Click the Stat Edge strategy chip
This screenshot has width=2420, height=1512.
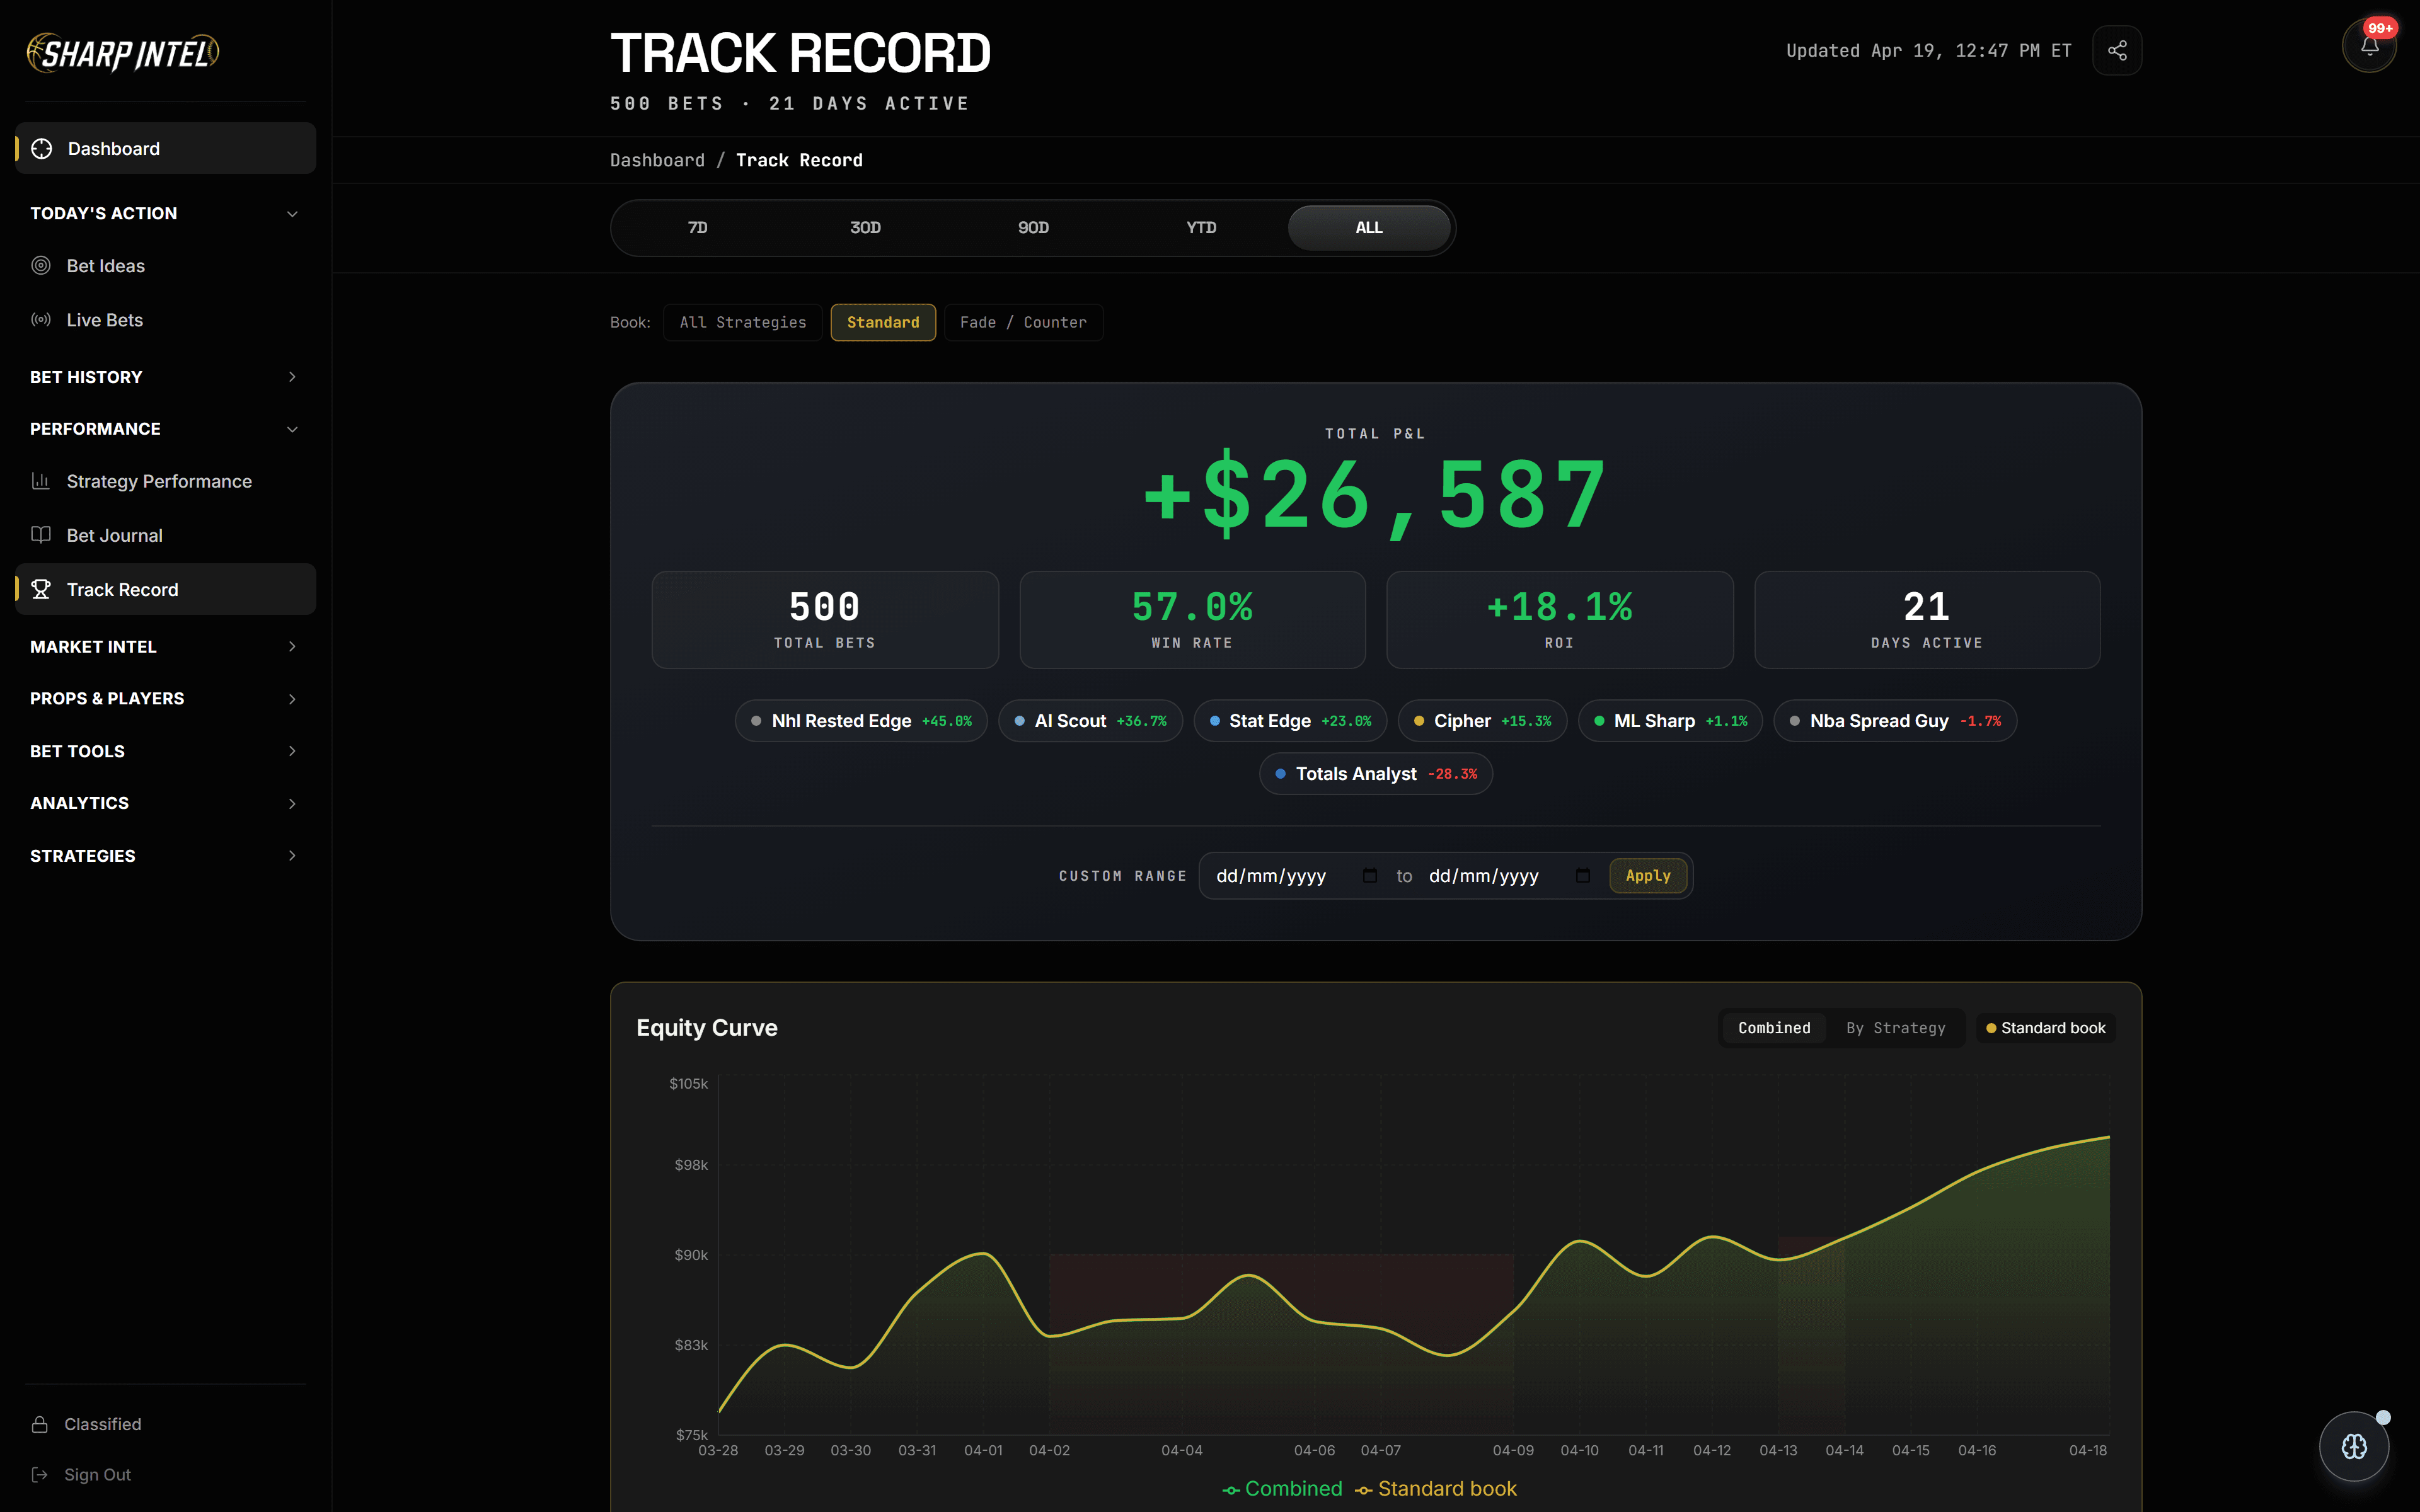pyautogui.click(x=1290, y=721)
